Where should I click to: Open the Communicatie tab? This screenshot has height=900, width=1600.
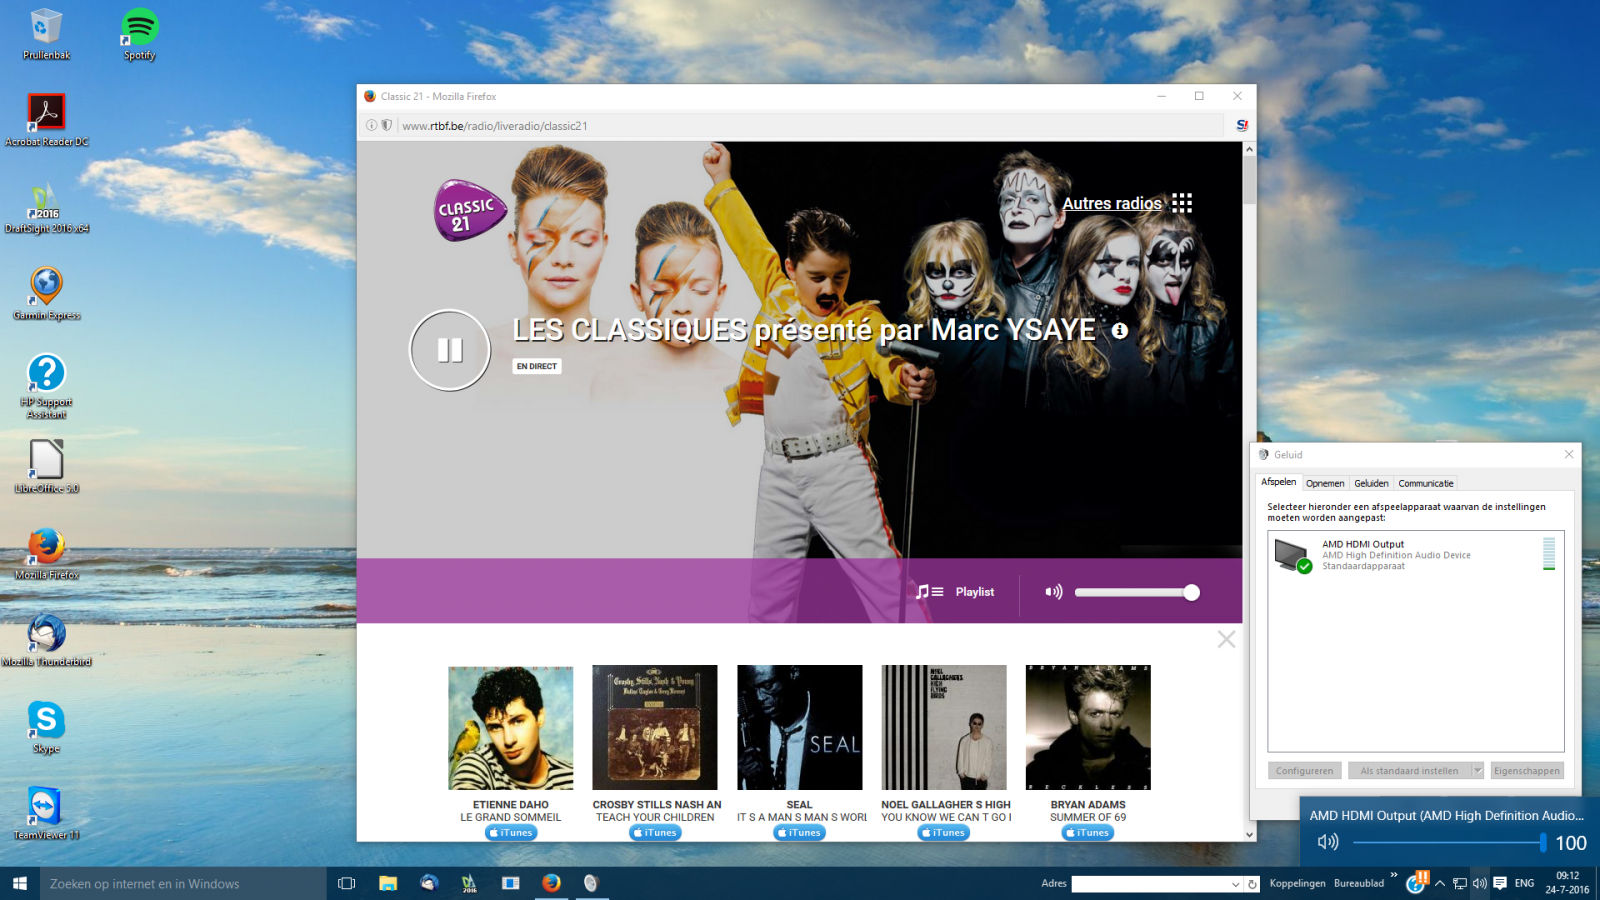1426,483
